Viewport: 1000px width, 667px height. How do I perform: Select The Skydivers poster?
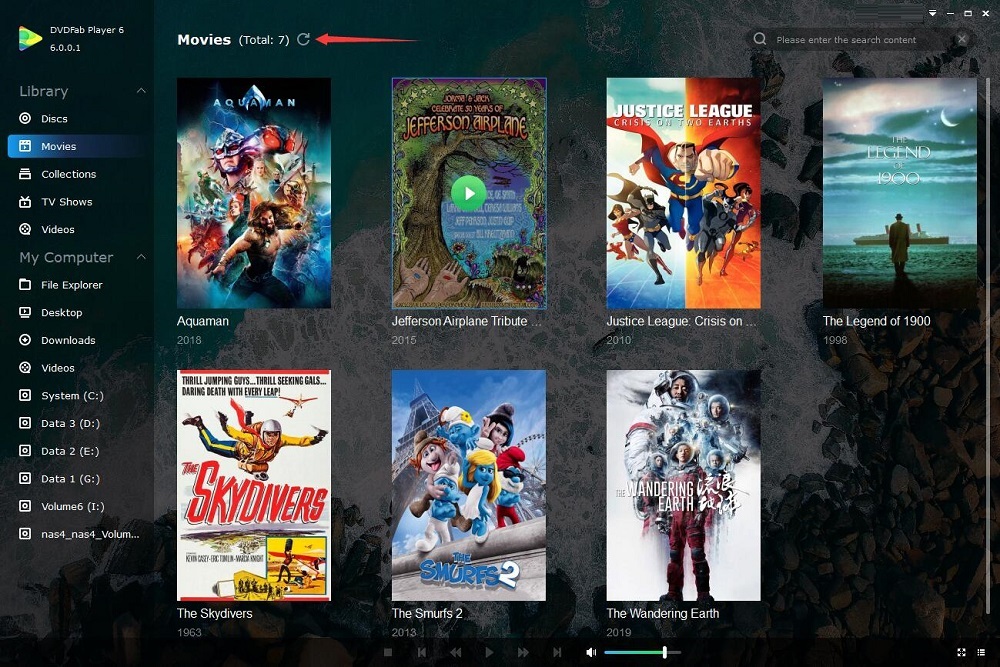(x=254, y=485)
